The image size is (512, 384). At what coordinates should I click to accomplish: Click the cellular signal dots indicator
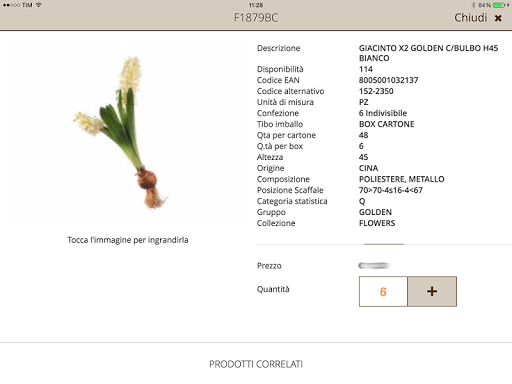(x=11, y=5)
